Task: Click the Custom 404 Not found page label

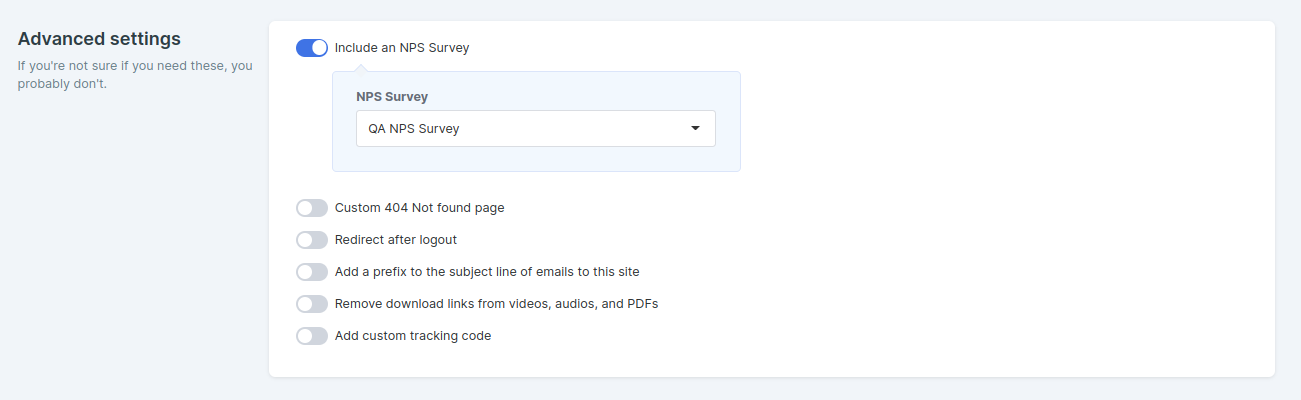Action: tap(420, 208)
